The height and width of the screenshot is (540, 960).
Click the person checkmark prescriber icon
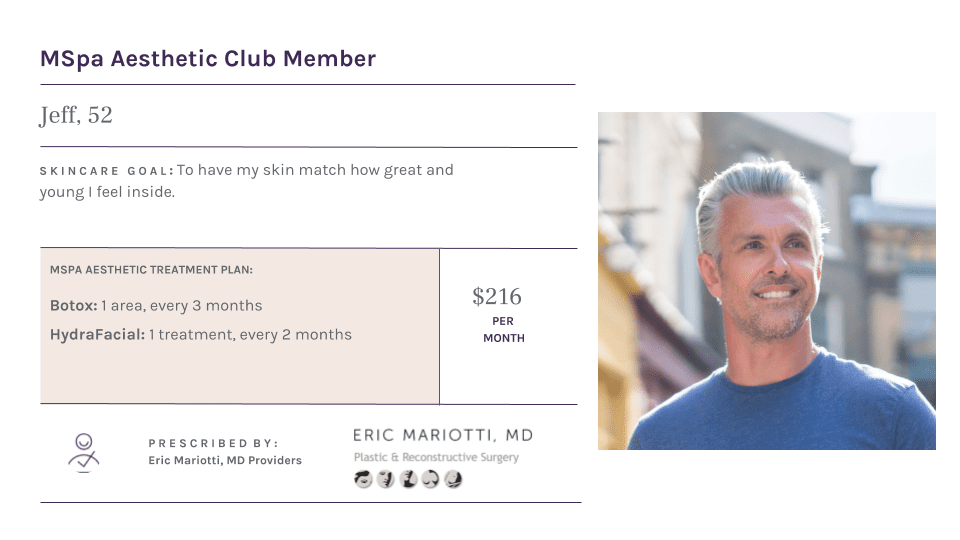[84, 453]
